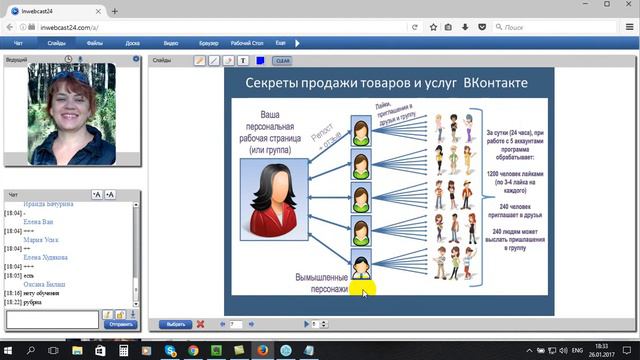Click the Выбрать button below slides

pos(175,324)
